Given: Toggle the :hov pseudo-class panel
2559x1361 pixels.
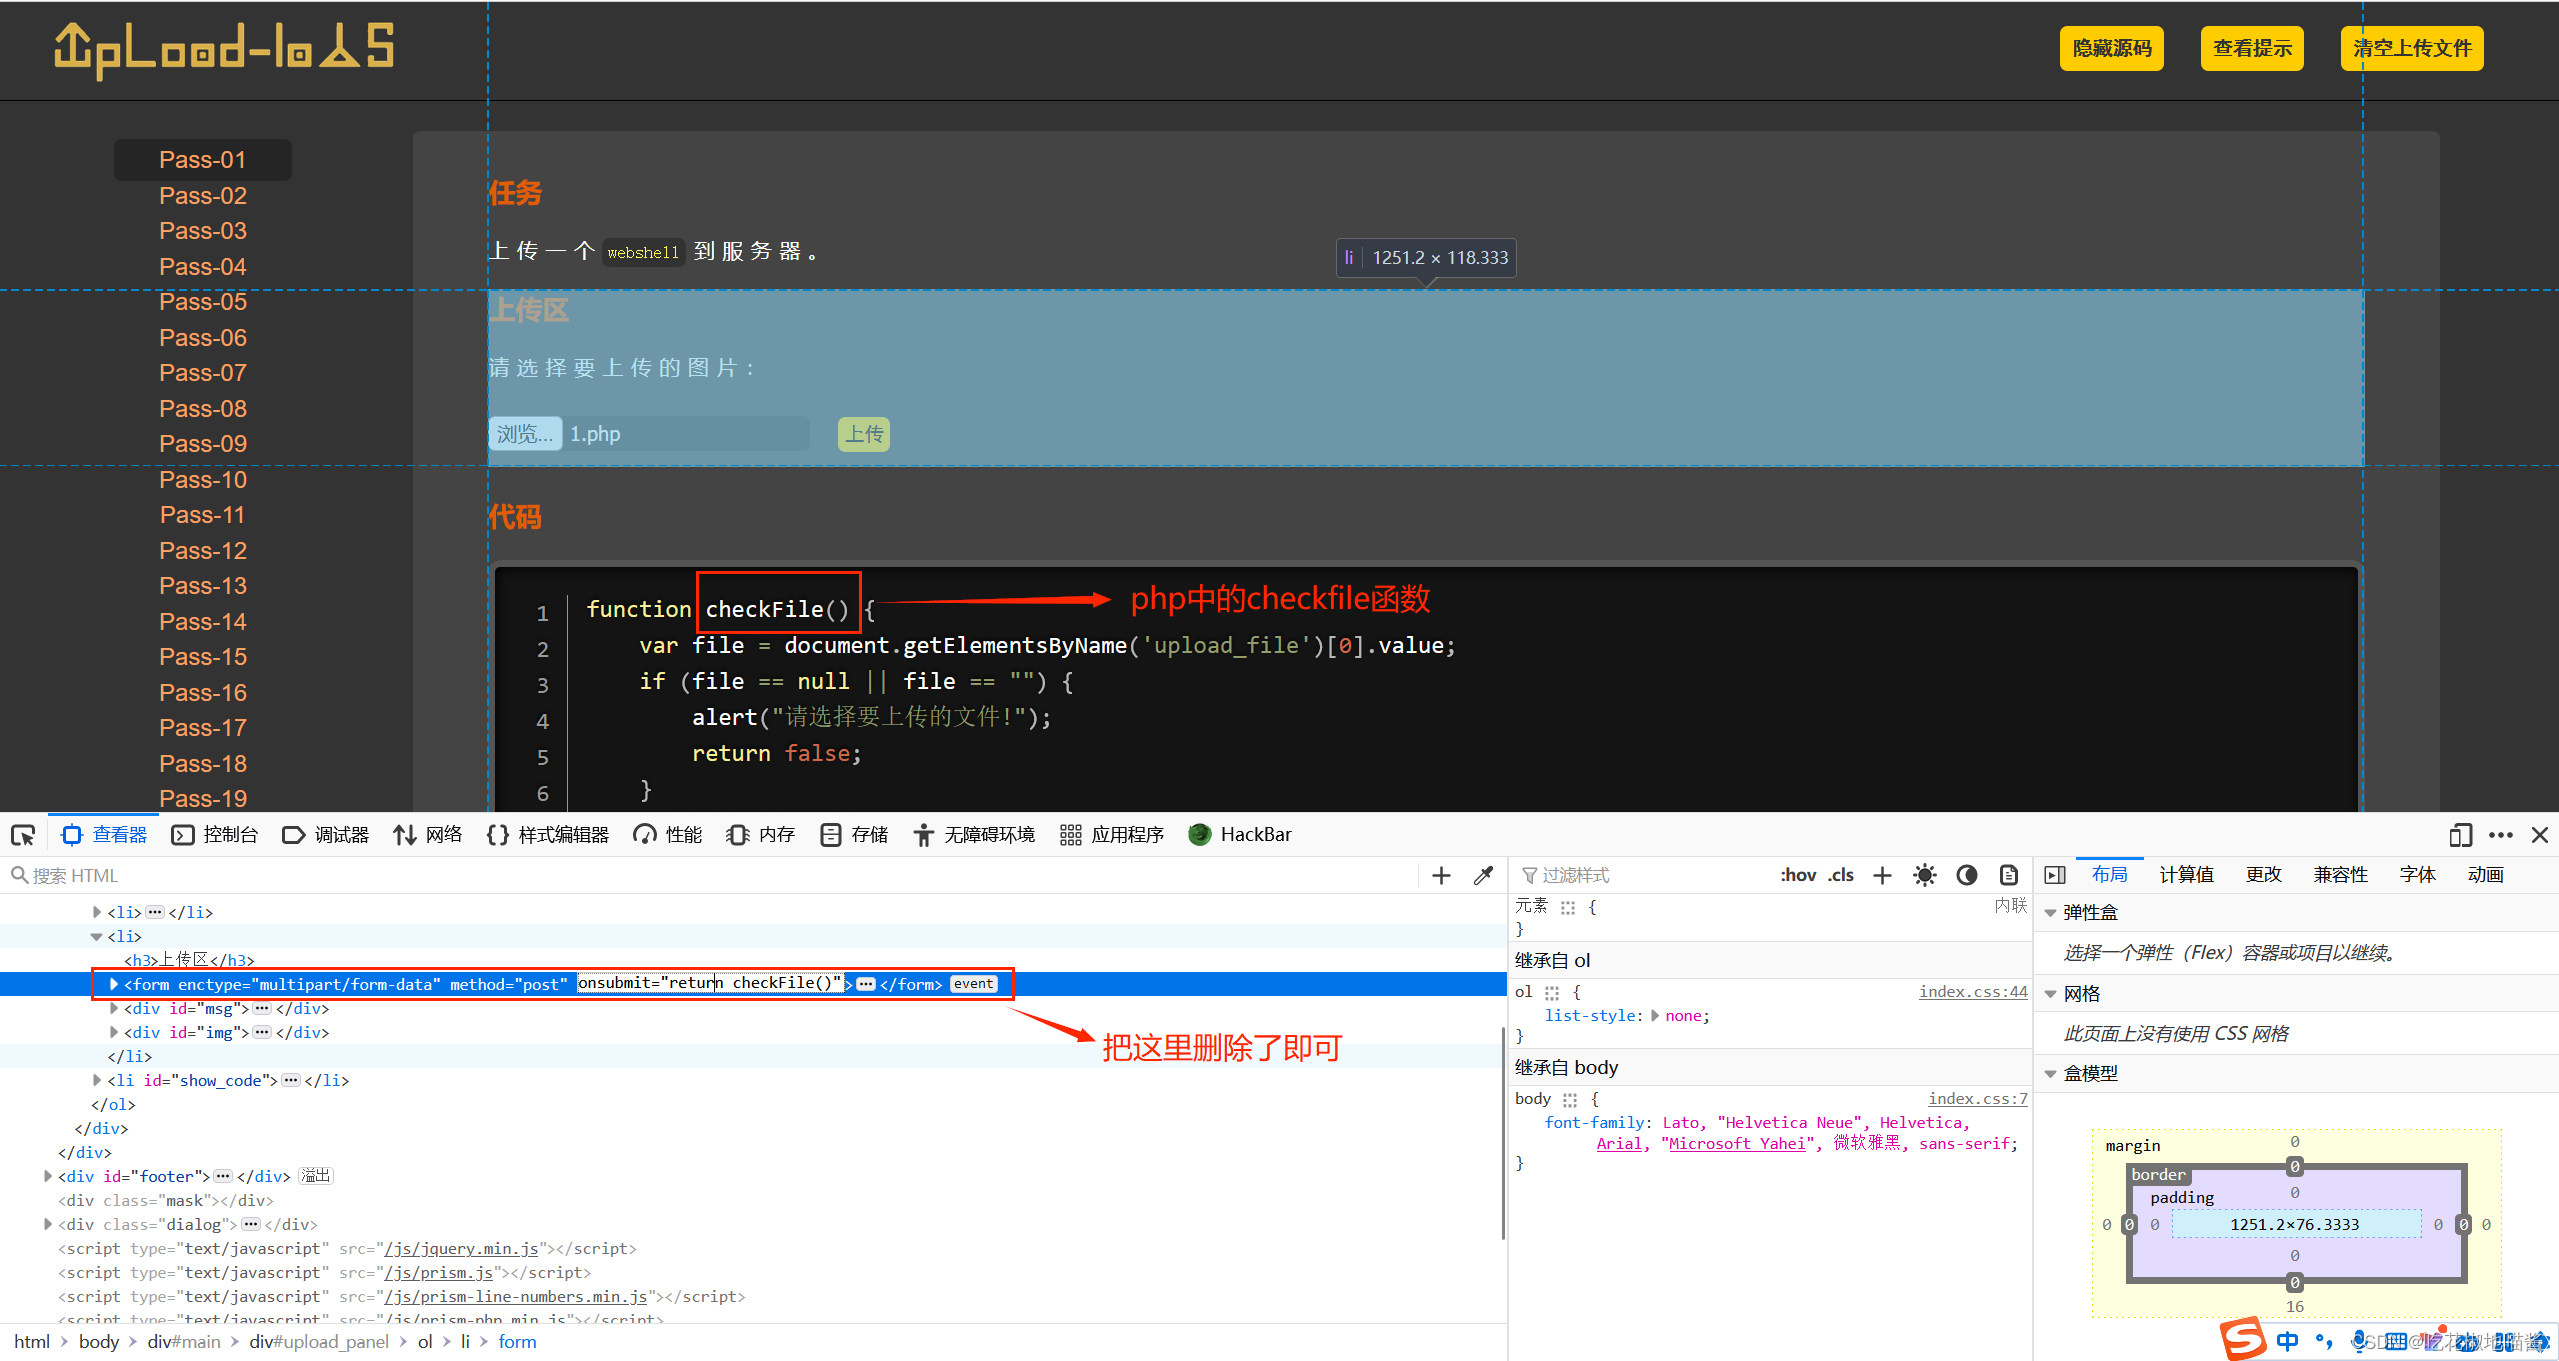Looking at the screenshot, I should [x=1798, y=875].
